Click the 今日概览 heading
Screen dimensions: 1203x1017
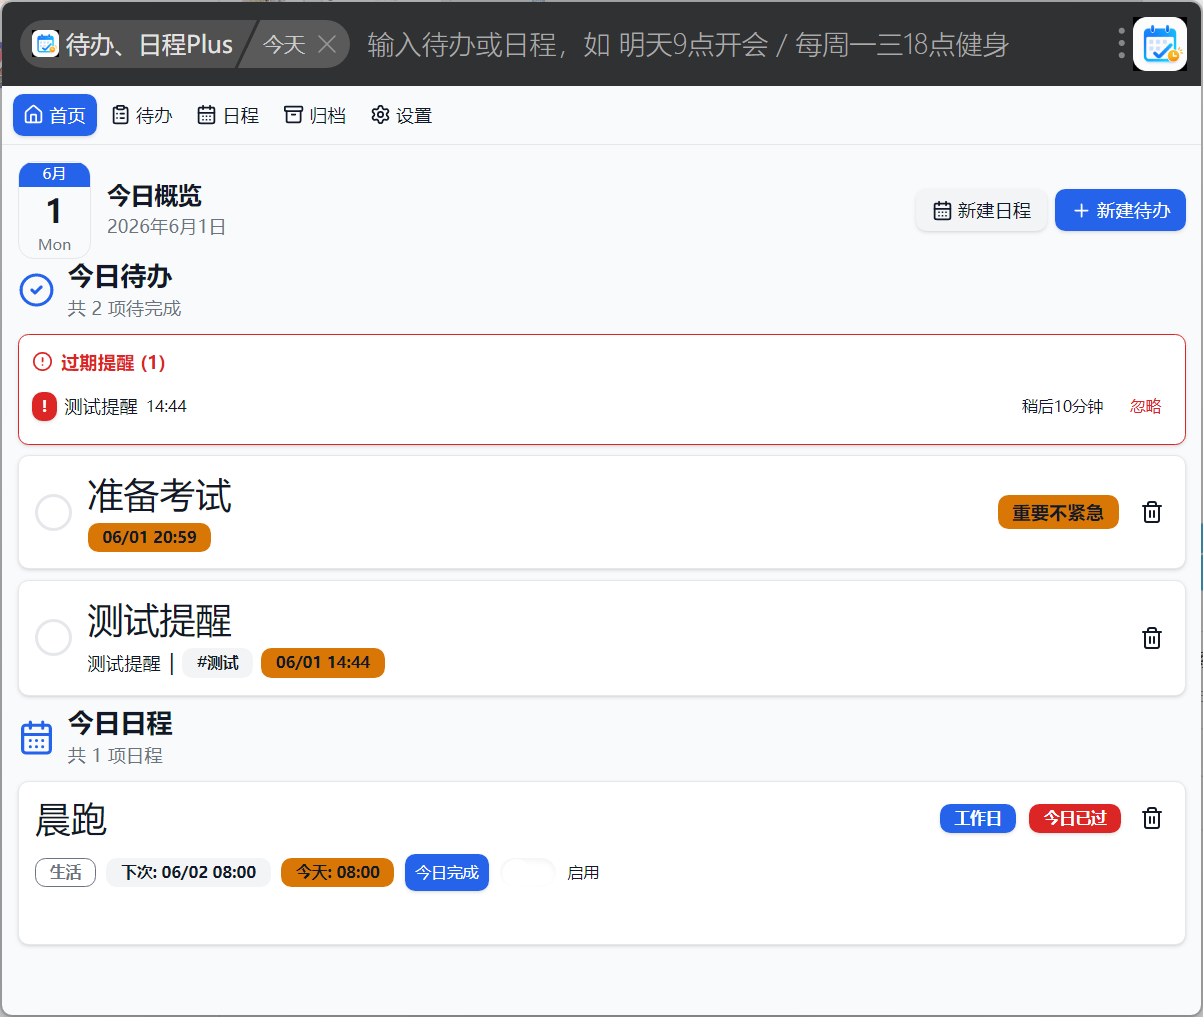pyautogui.click(x=155, y=196)
